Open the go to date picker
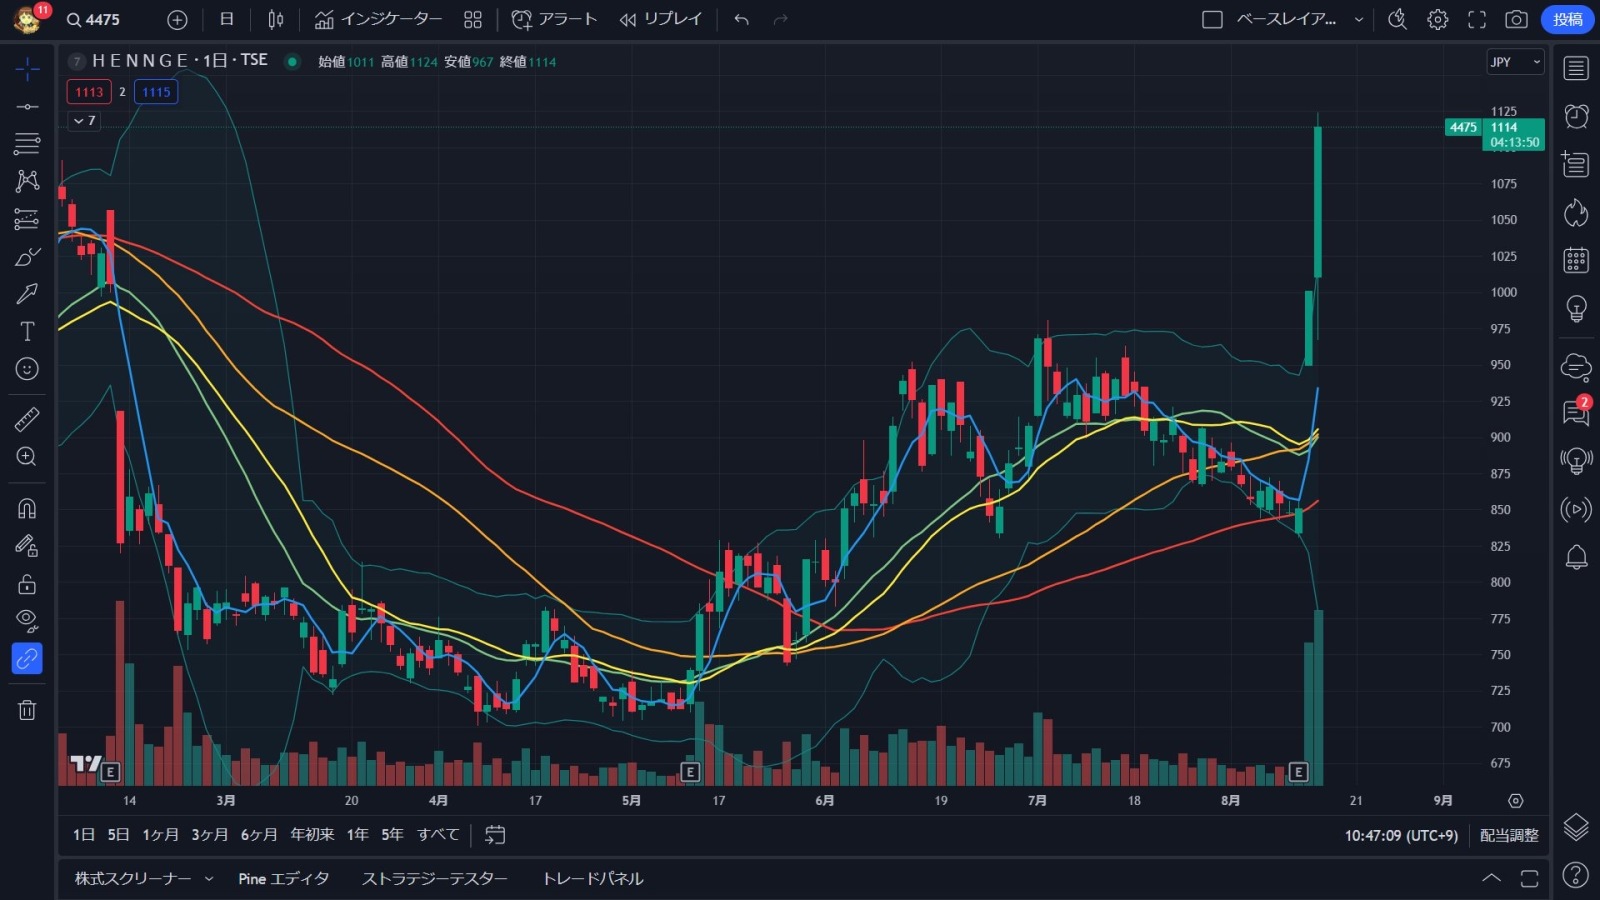This screenshot has width=1600, height=900. point(495,834)
